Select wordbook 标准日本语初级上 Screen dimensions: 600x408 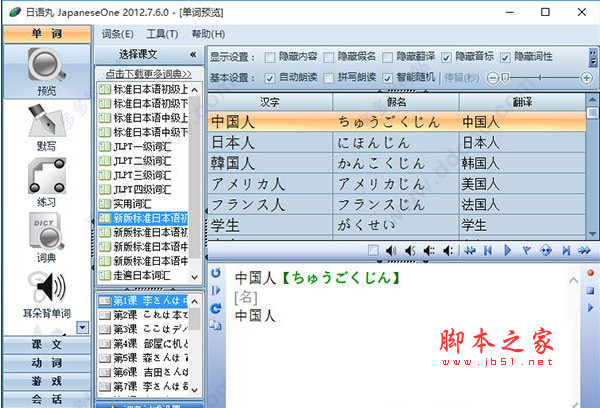pyautogui.click(x=143, y=90)
